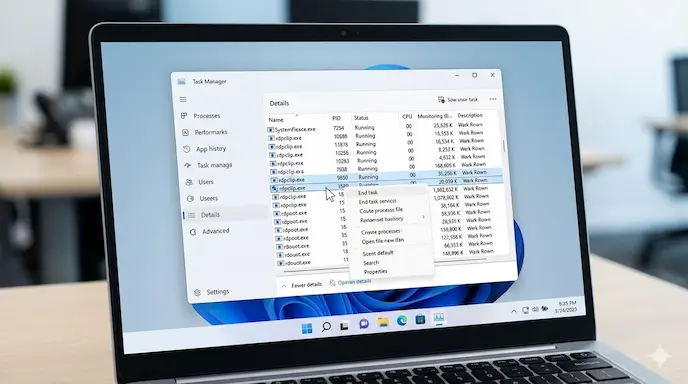Open the hamburger navigation menu
Screen dimensions: 688x384
tap(183, 100)
